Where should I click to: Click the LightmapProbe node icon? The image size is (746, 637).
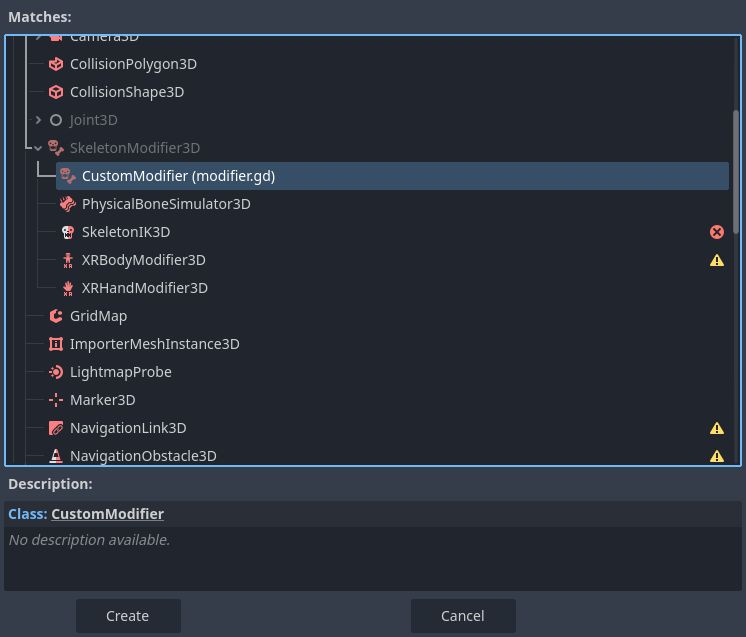[x=56, y=372]
